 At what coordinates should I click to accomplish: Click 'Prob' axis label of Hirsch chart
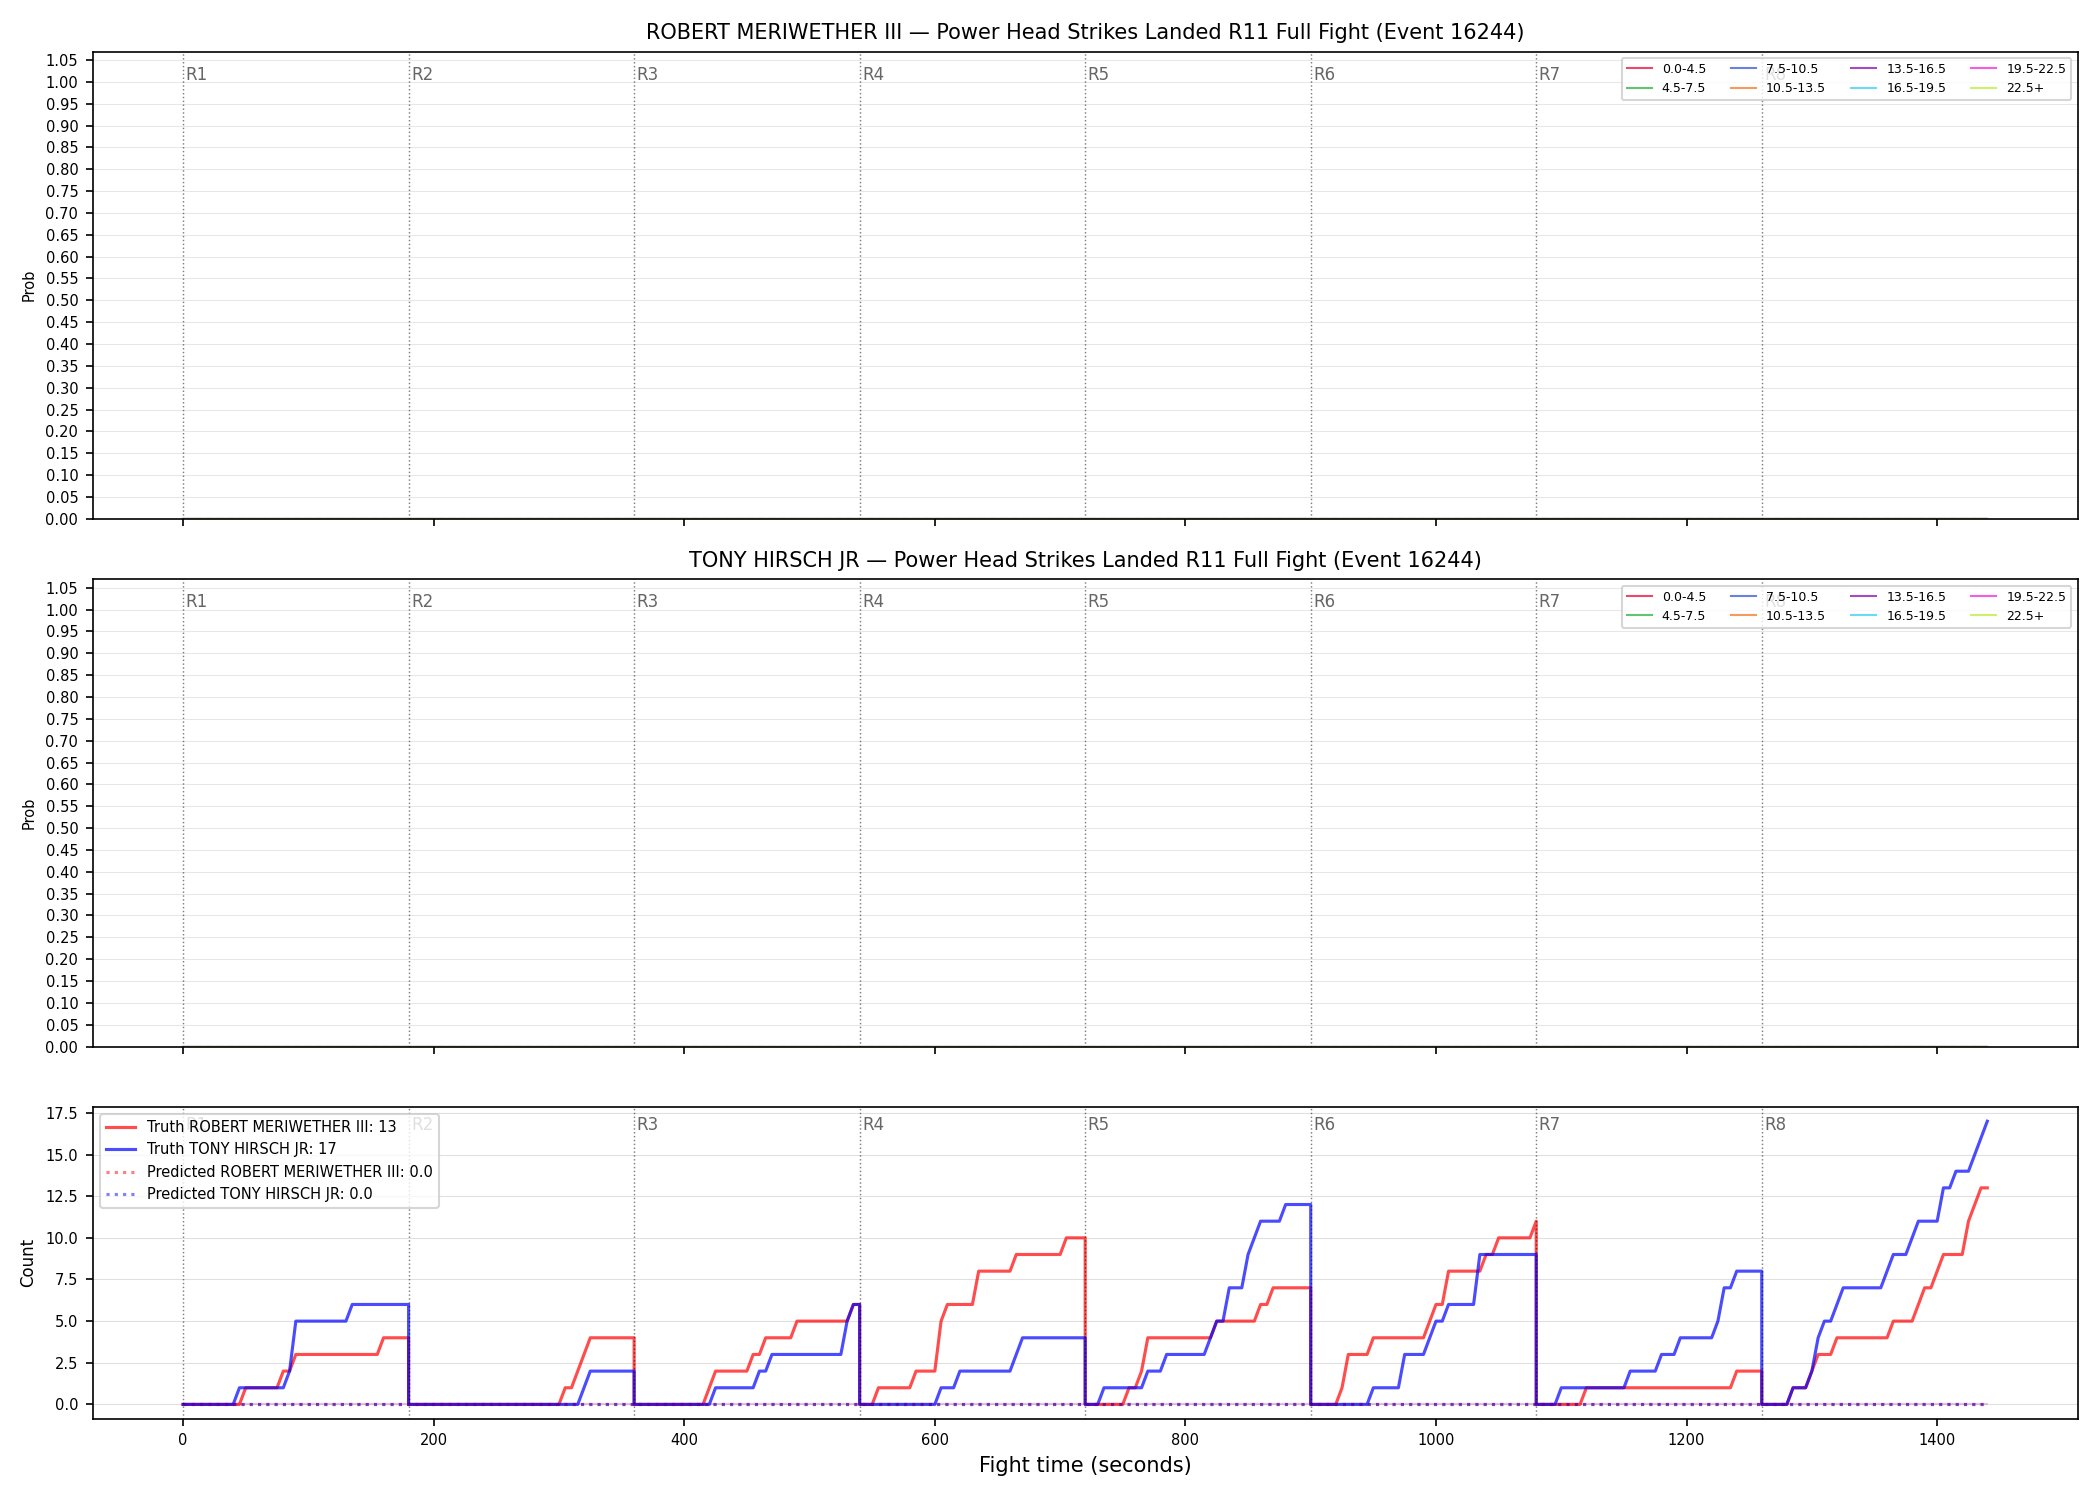28,814
